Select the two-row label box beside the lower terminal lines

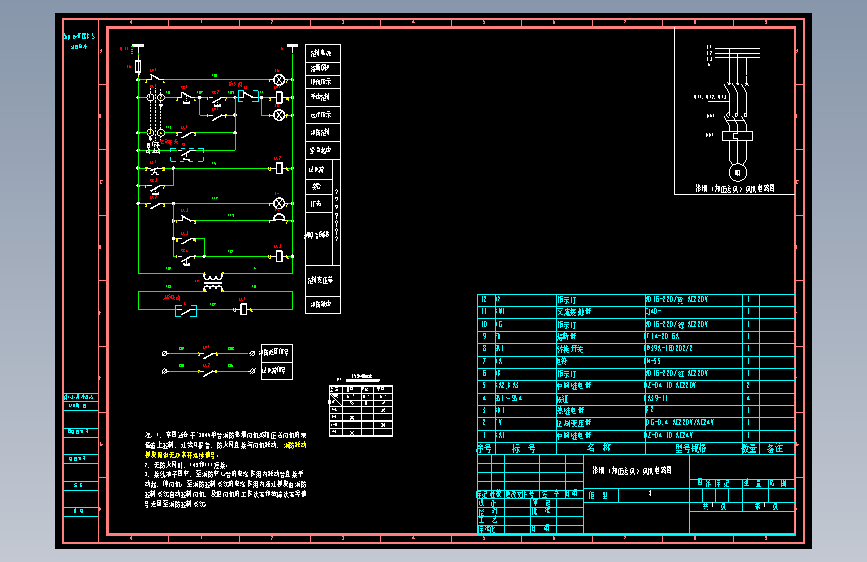[276, 362]
